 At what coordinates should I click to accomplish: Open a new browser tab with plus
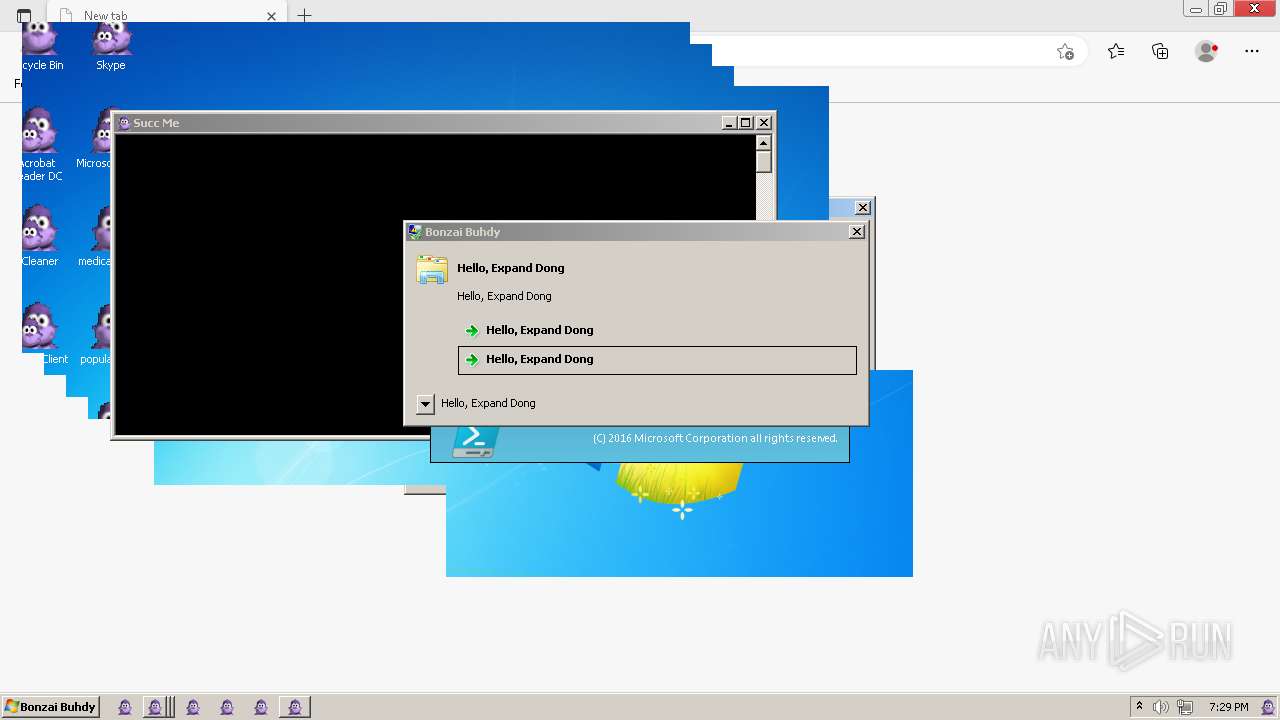305,15
